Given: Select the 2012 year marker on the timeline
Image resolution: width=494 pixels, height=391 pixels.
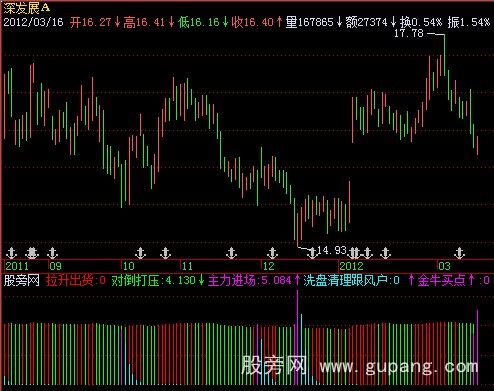Looking at the screenshot, I should (x=351, y=266).
